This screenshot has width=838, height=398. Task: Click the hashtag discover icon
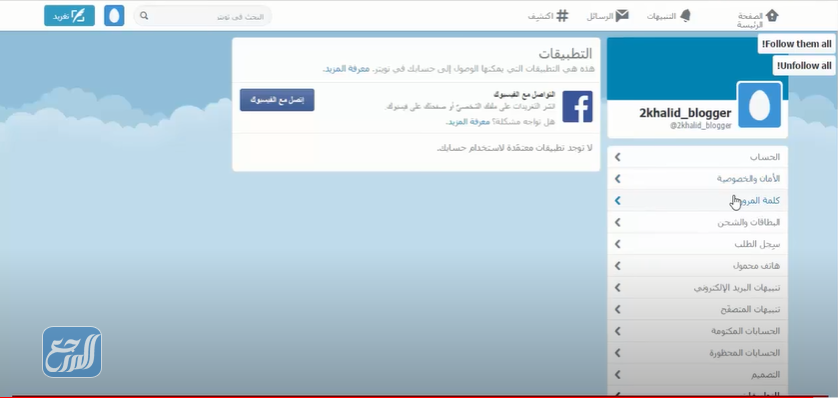[x=562, y=16]
